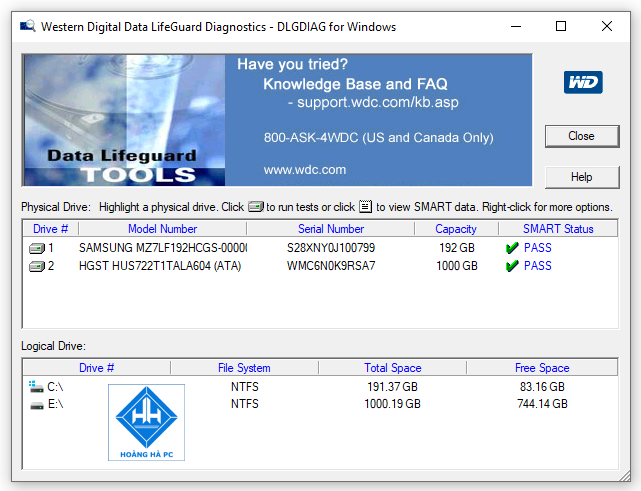Click the Capacity column header

[456, 229]
